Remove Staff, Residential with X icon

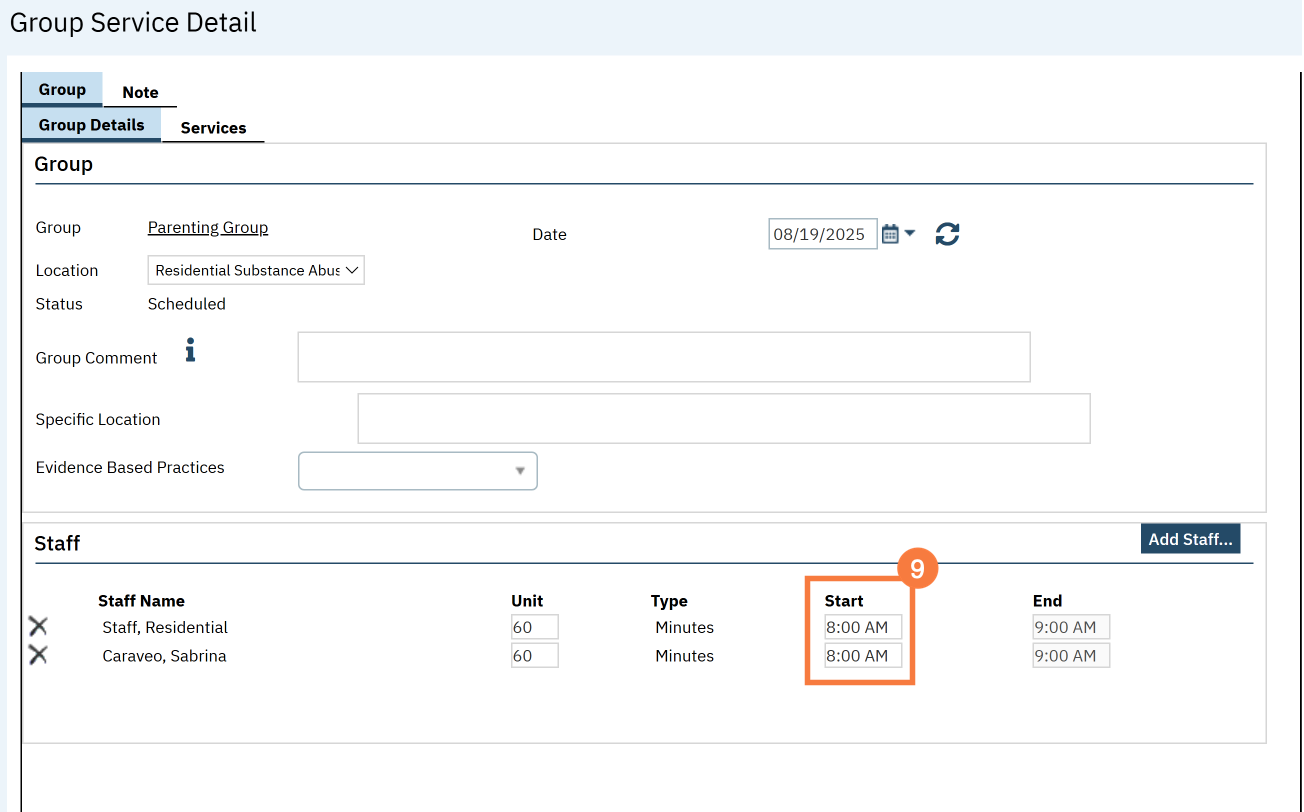pos(38,627)
